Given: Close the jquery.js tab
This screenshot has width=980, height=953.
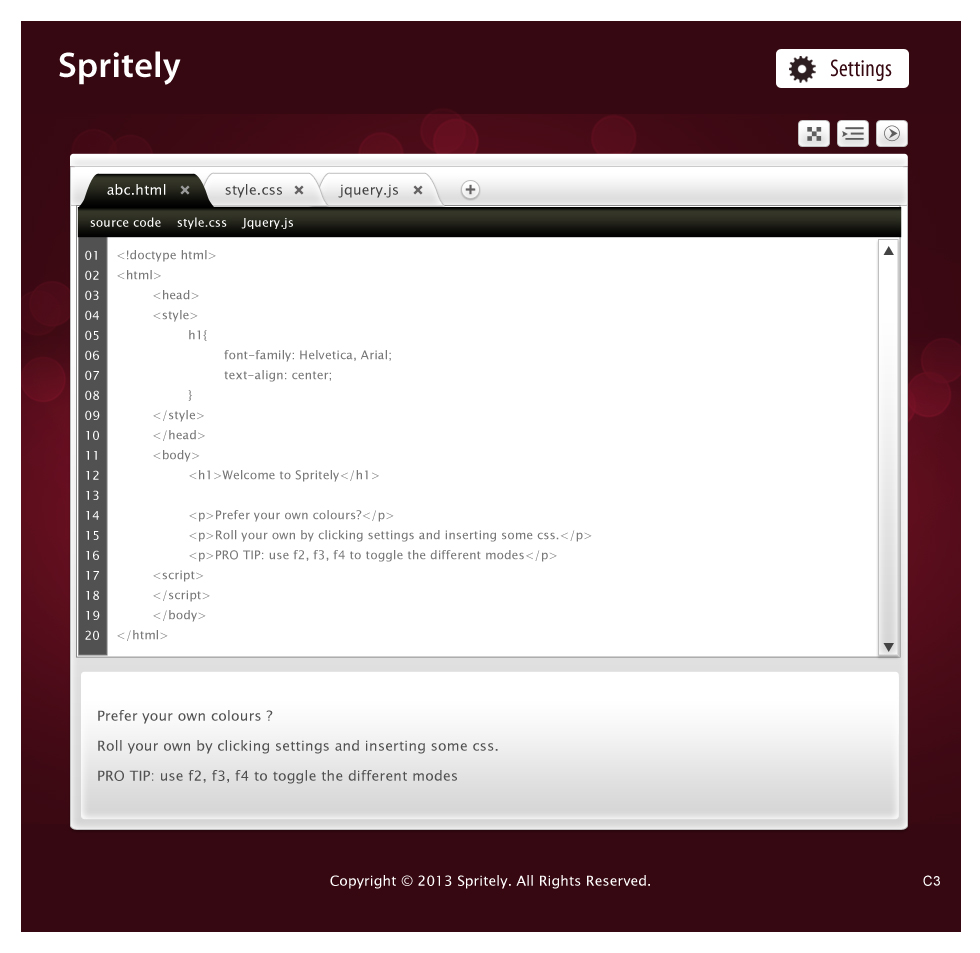Looking at the screenshot, I should [418, 190].
